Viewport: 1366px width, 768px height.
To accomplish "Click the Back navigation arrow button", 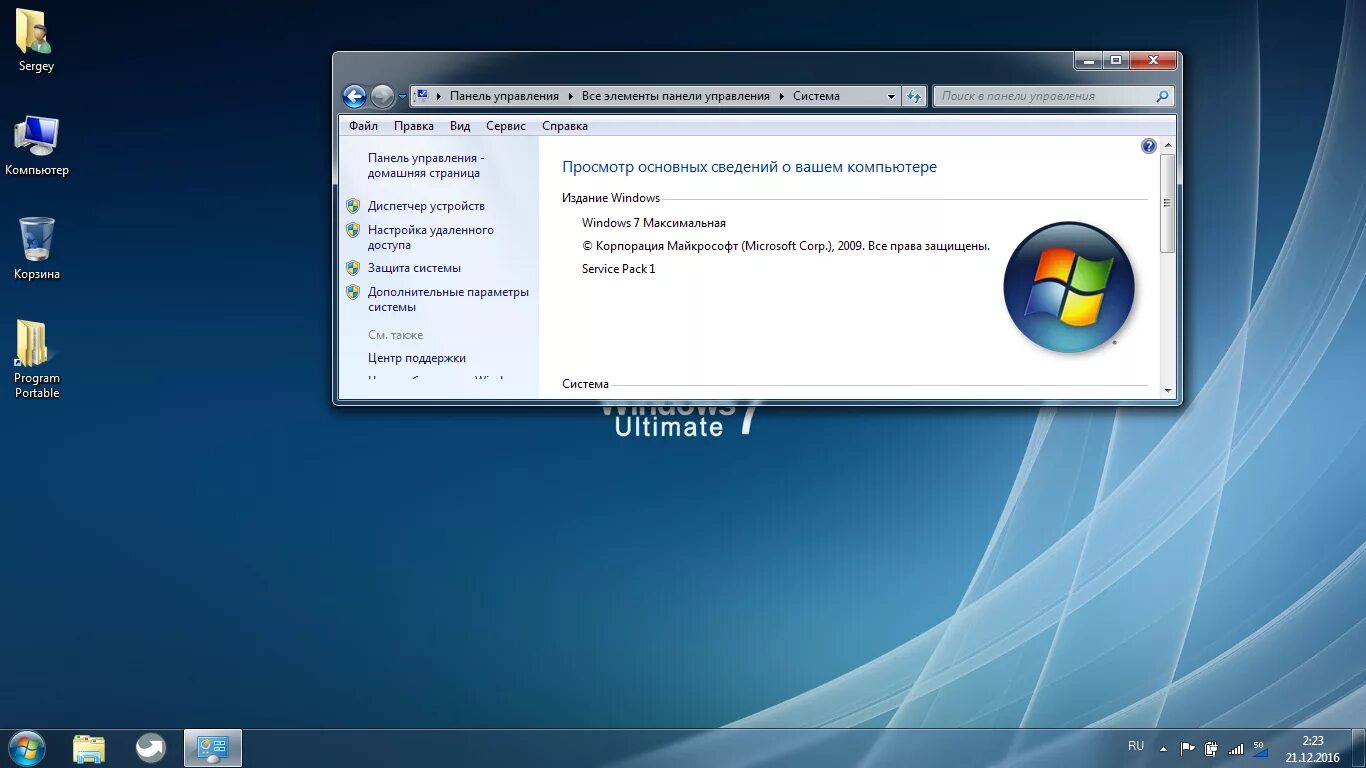I will point(354,96).
